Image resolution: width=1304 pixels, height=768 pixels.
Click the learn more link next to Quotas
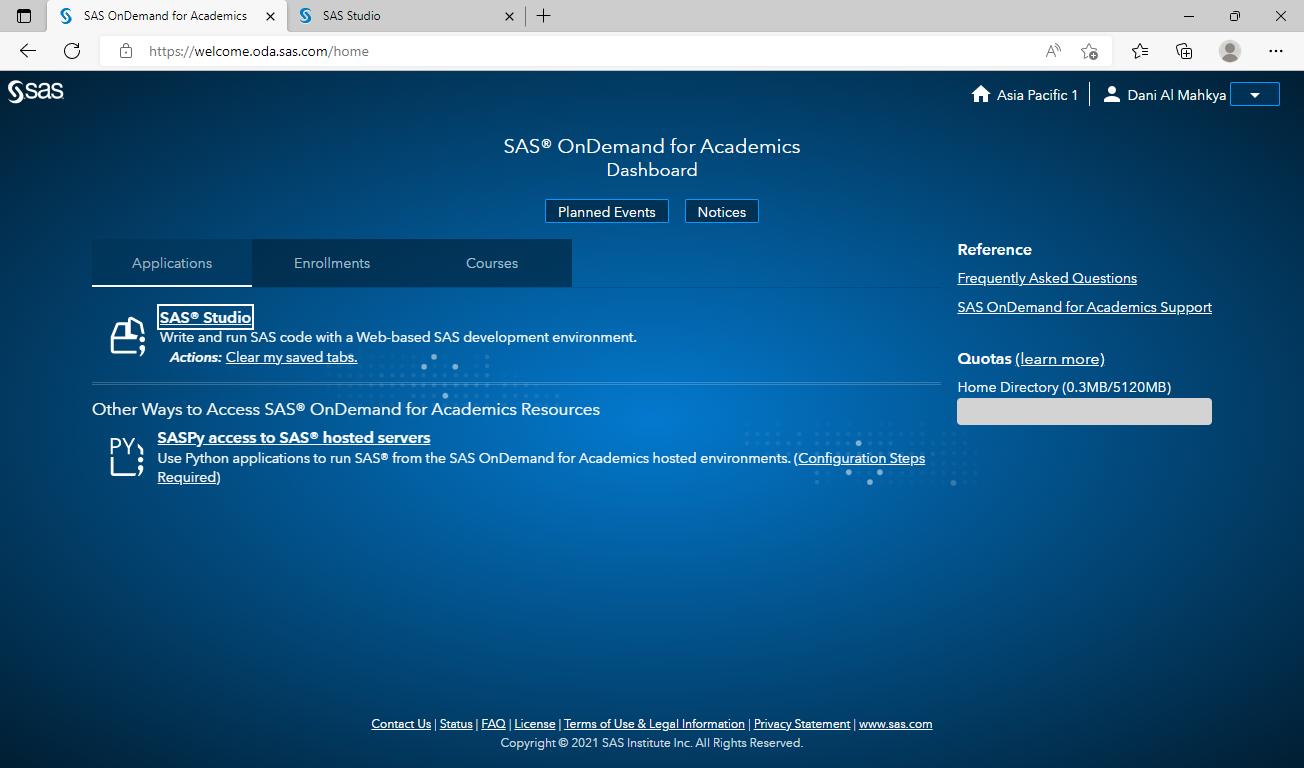1060,359
